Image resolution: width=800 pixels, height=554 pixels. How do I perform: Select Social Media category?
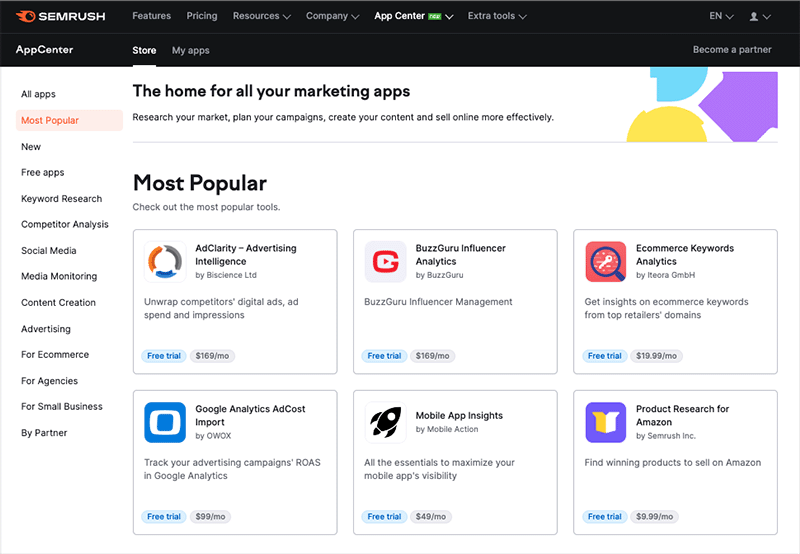[48, 251]
